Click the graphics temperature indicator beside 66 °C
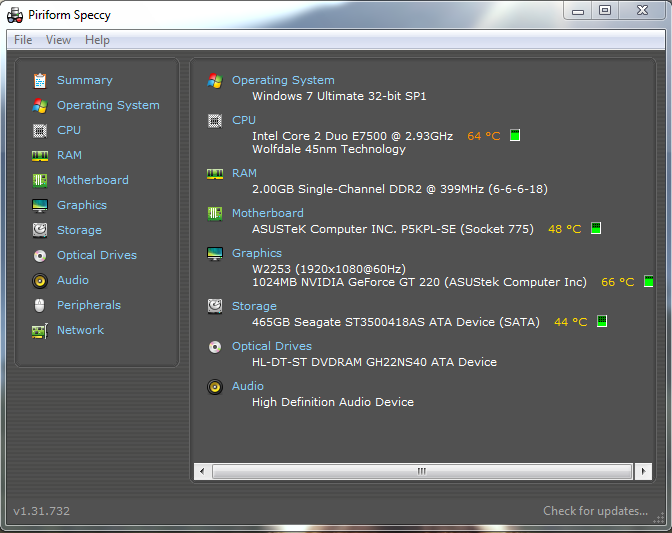 tap(649, 281)
